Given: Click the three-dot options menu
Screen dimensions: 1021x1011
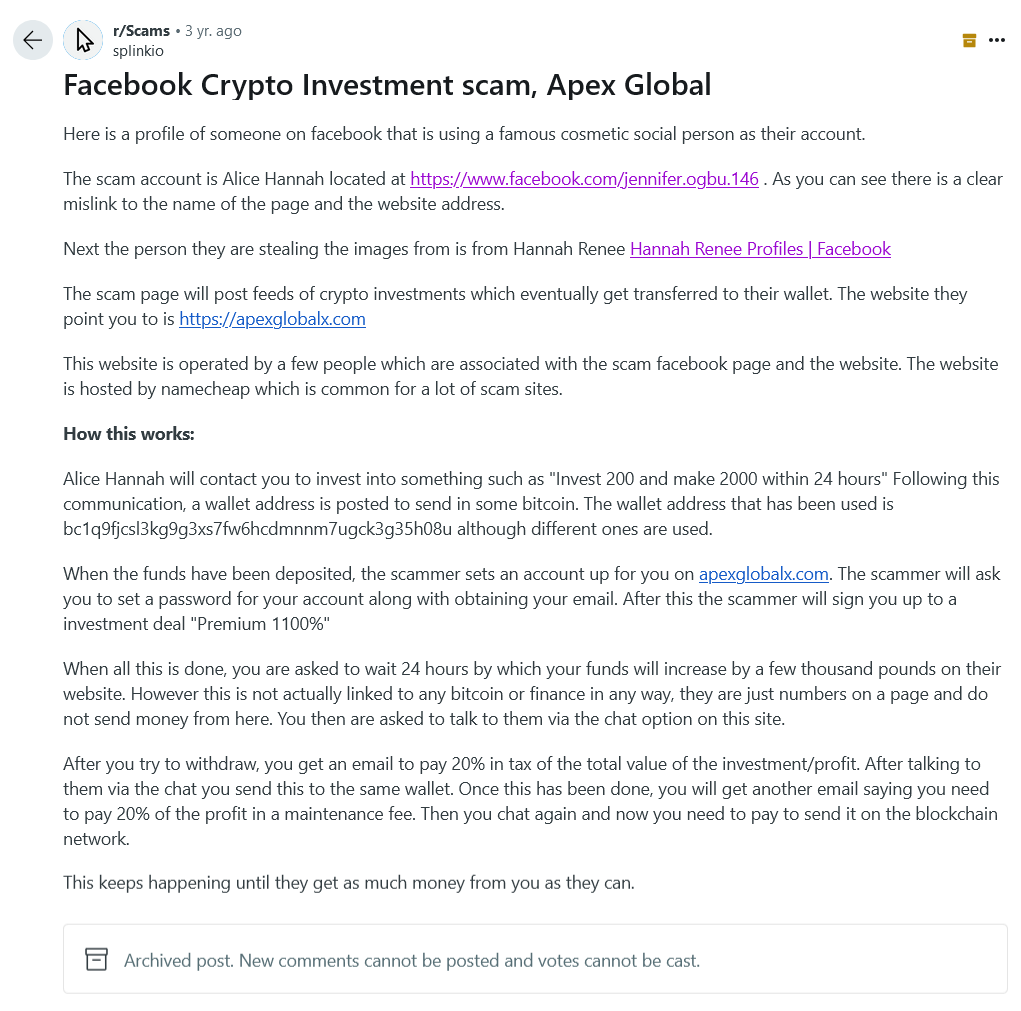Looking at the screenshot, I should pos(997,39).
